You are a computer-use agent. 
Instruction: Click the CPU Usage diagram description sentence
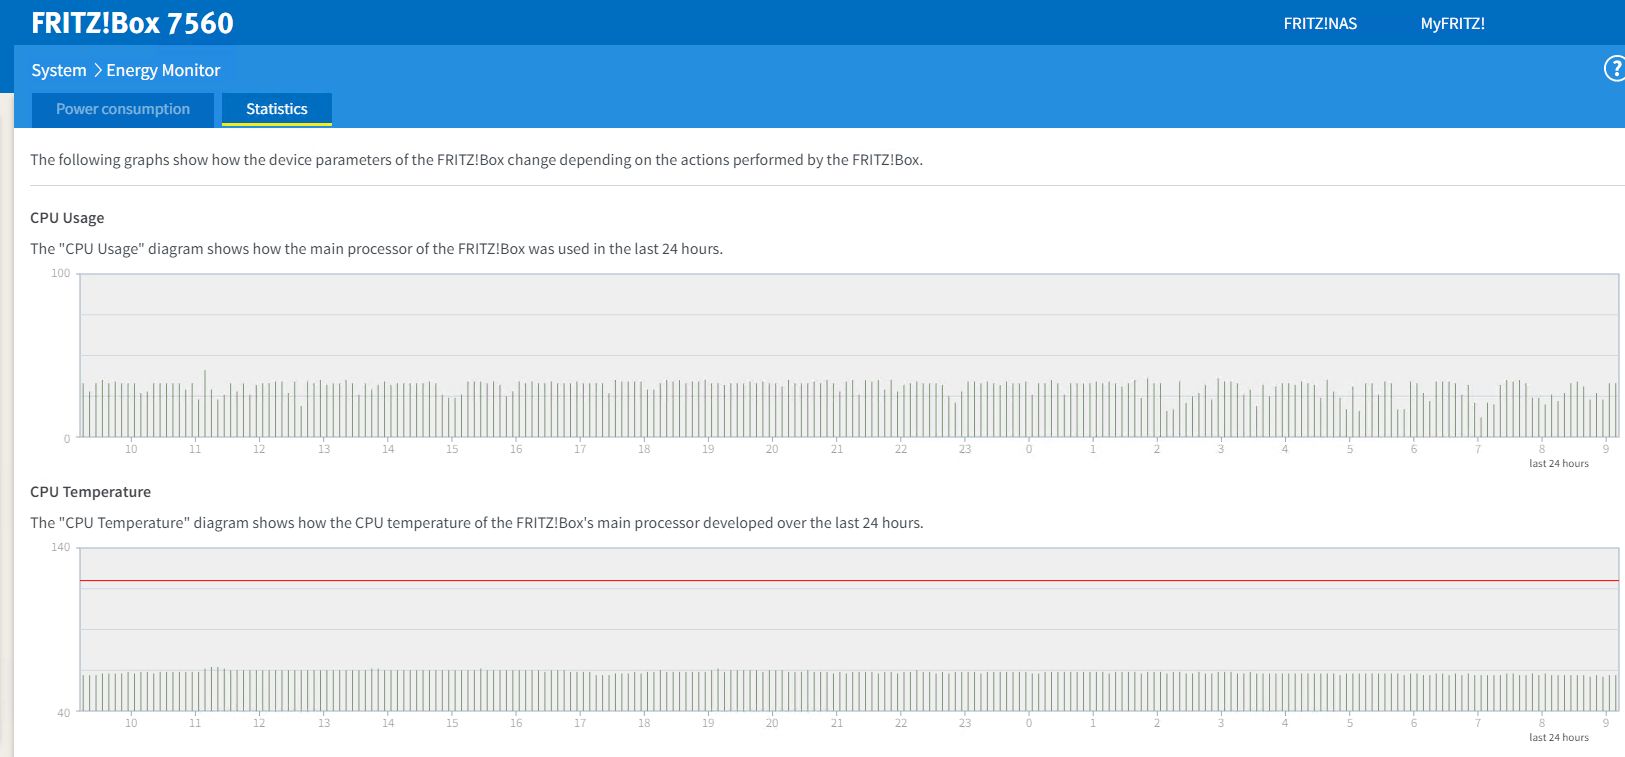tap(376, 249)
